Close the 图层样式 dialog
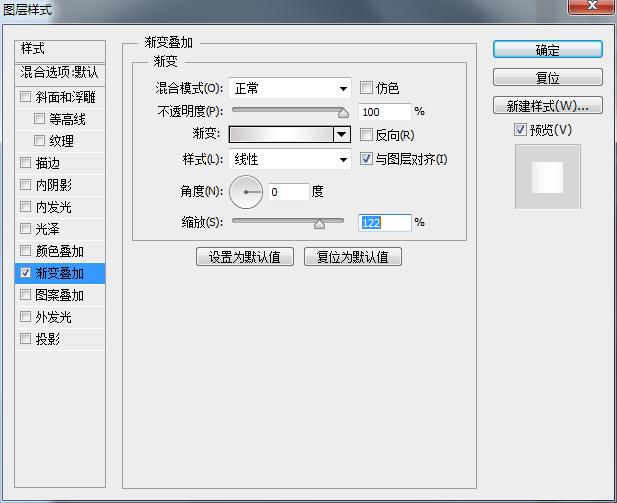This screenshot has height=503, width=617. tap(592, 6)
